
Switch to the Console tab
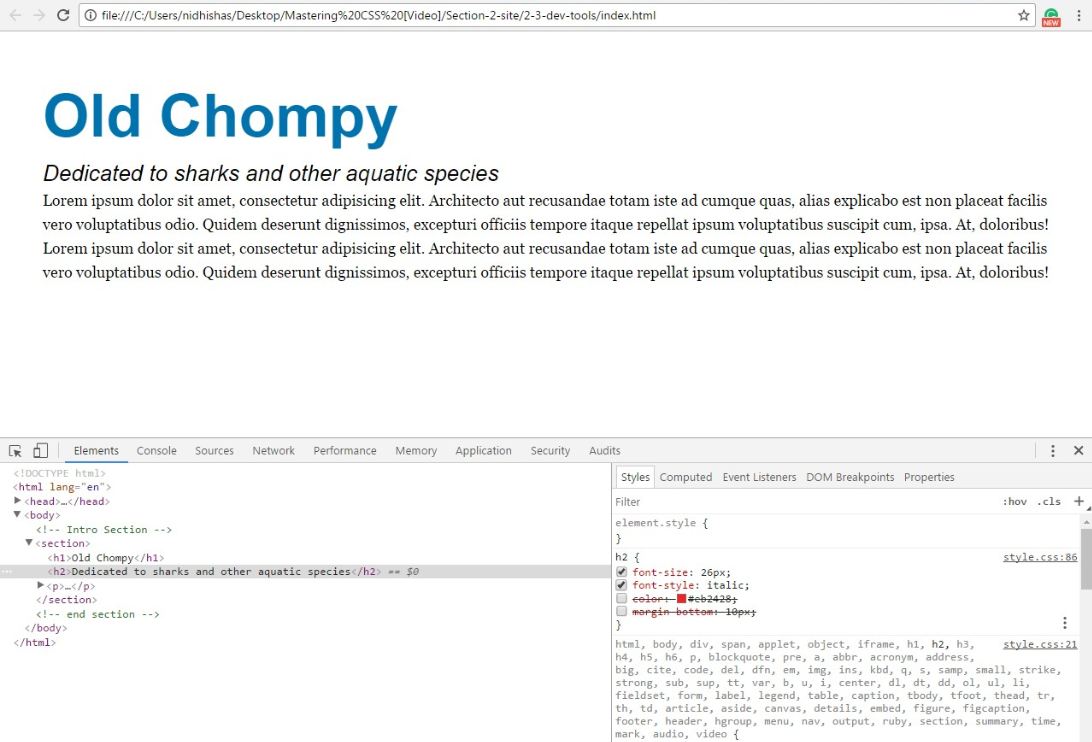coord(156,451)
